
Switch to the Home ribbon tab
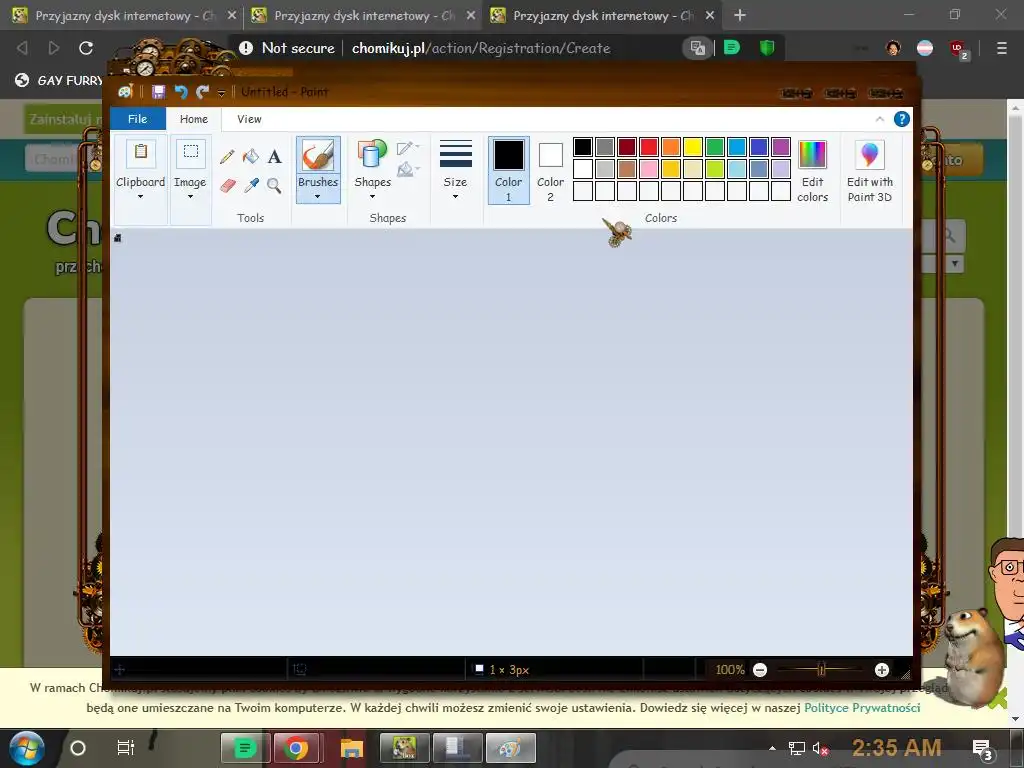[194, 119]
